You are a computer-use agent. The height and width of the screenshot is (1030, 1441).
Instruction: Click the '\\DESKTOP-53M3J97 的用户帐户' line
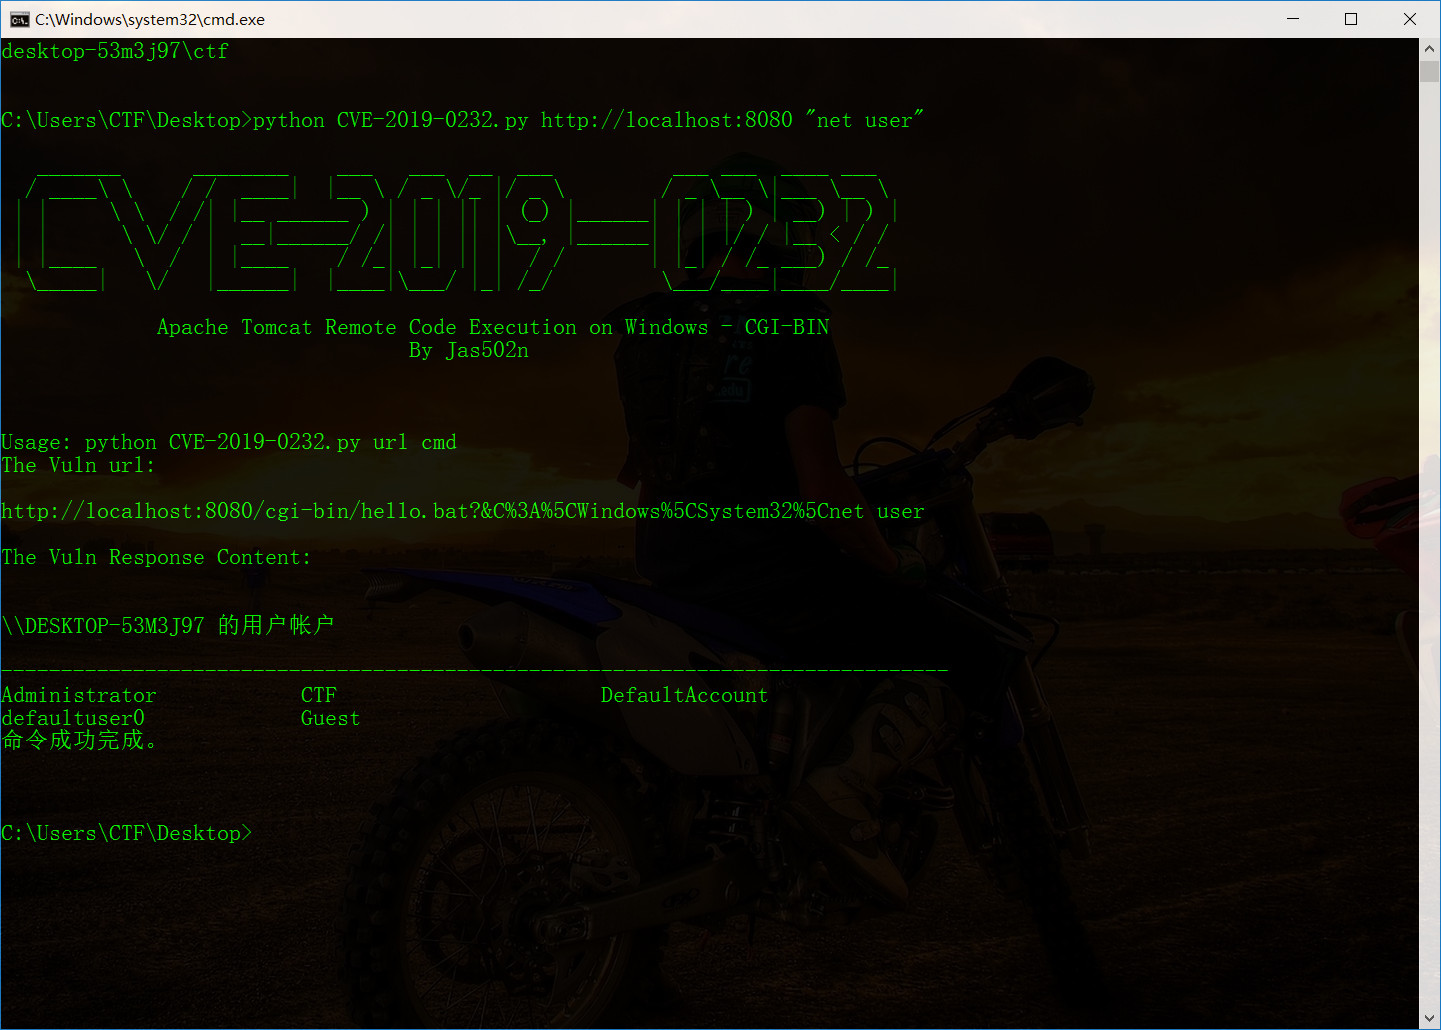click(x=168, y=626)
